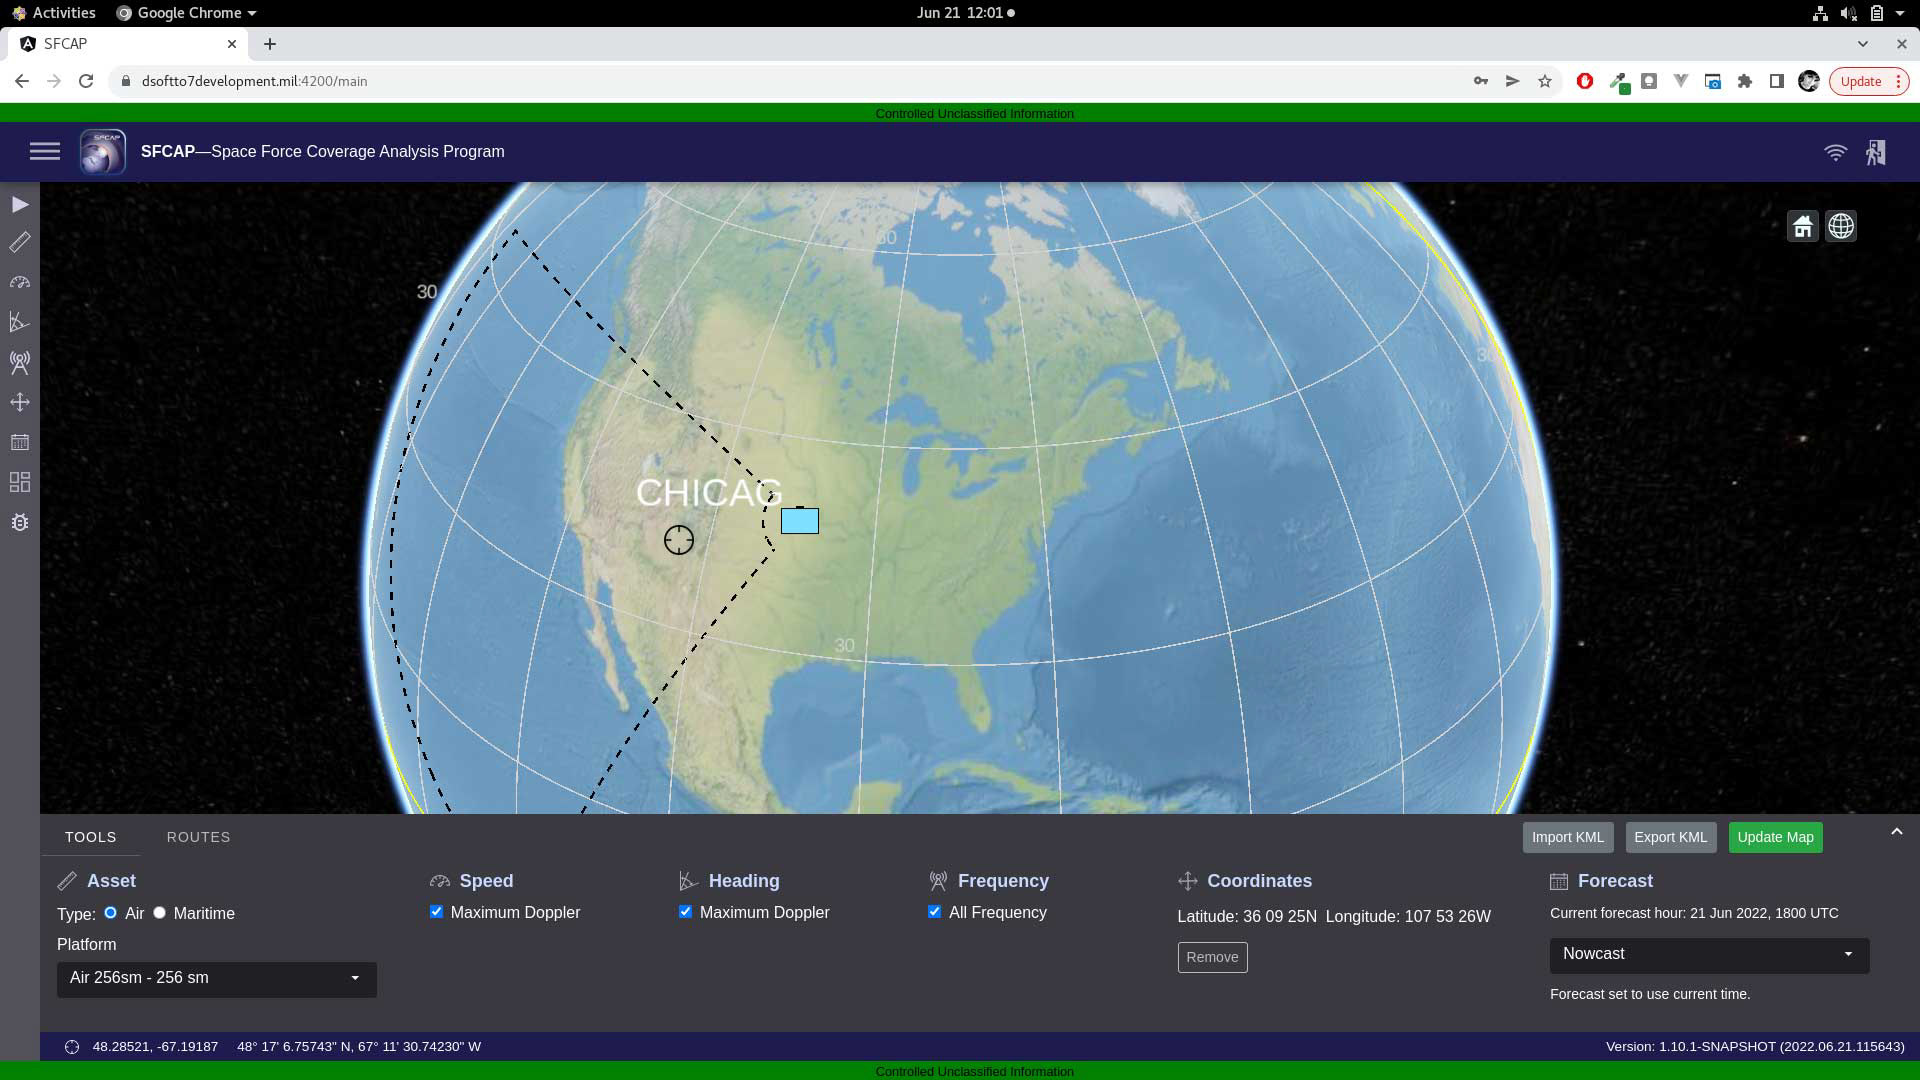Select the Asset ruler icon in sidebar

[20, 243]
